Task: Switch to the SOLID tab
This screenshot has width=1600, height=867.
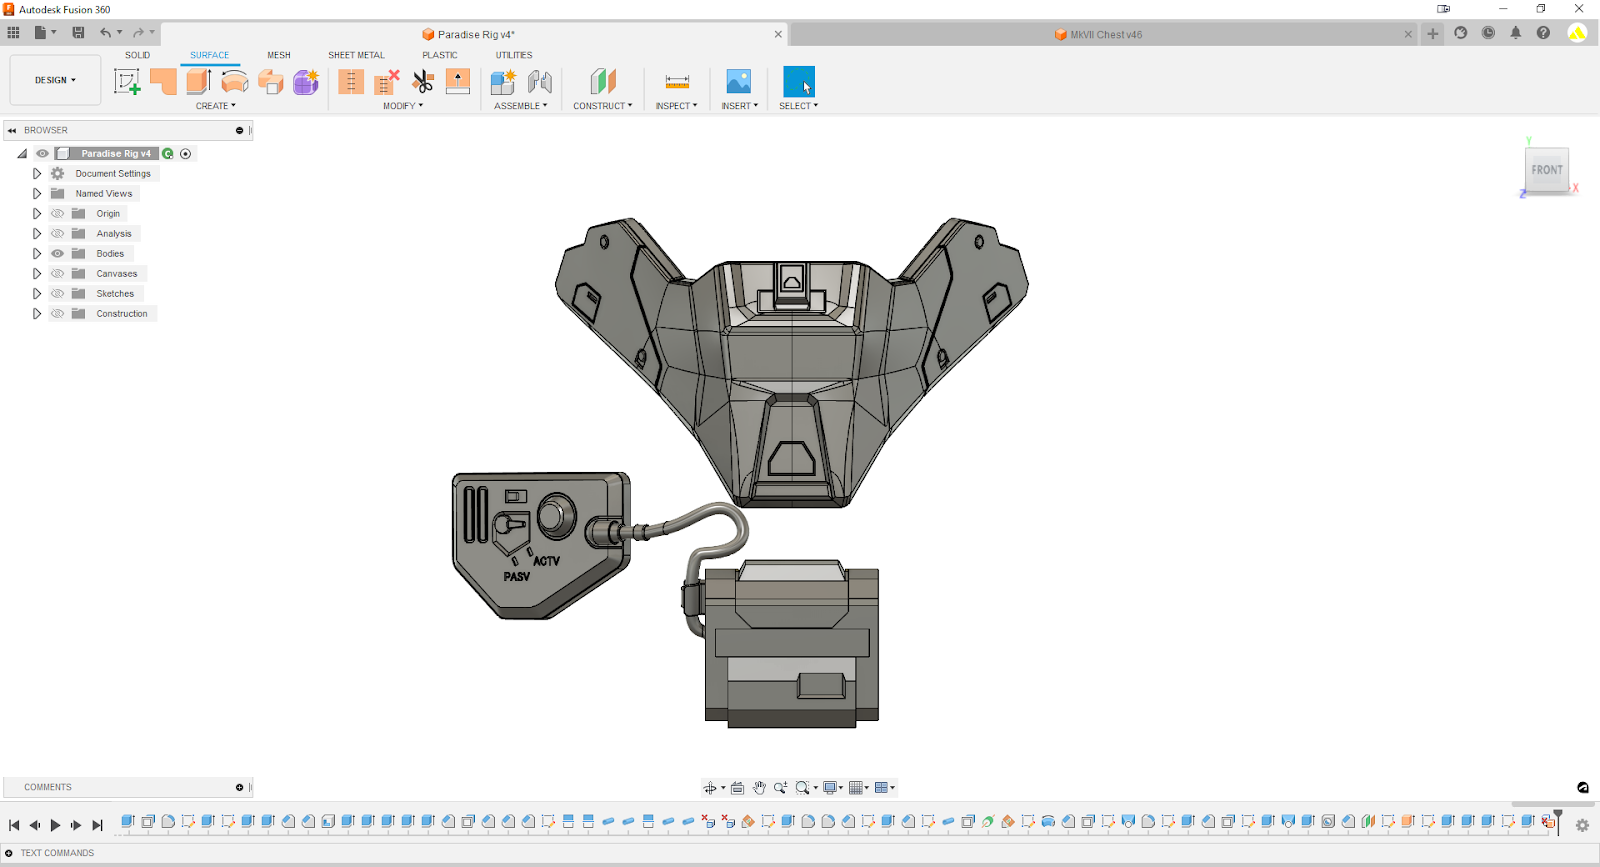Action: [x=137, y=56]
